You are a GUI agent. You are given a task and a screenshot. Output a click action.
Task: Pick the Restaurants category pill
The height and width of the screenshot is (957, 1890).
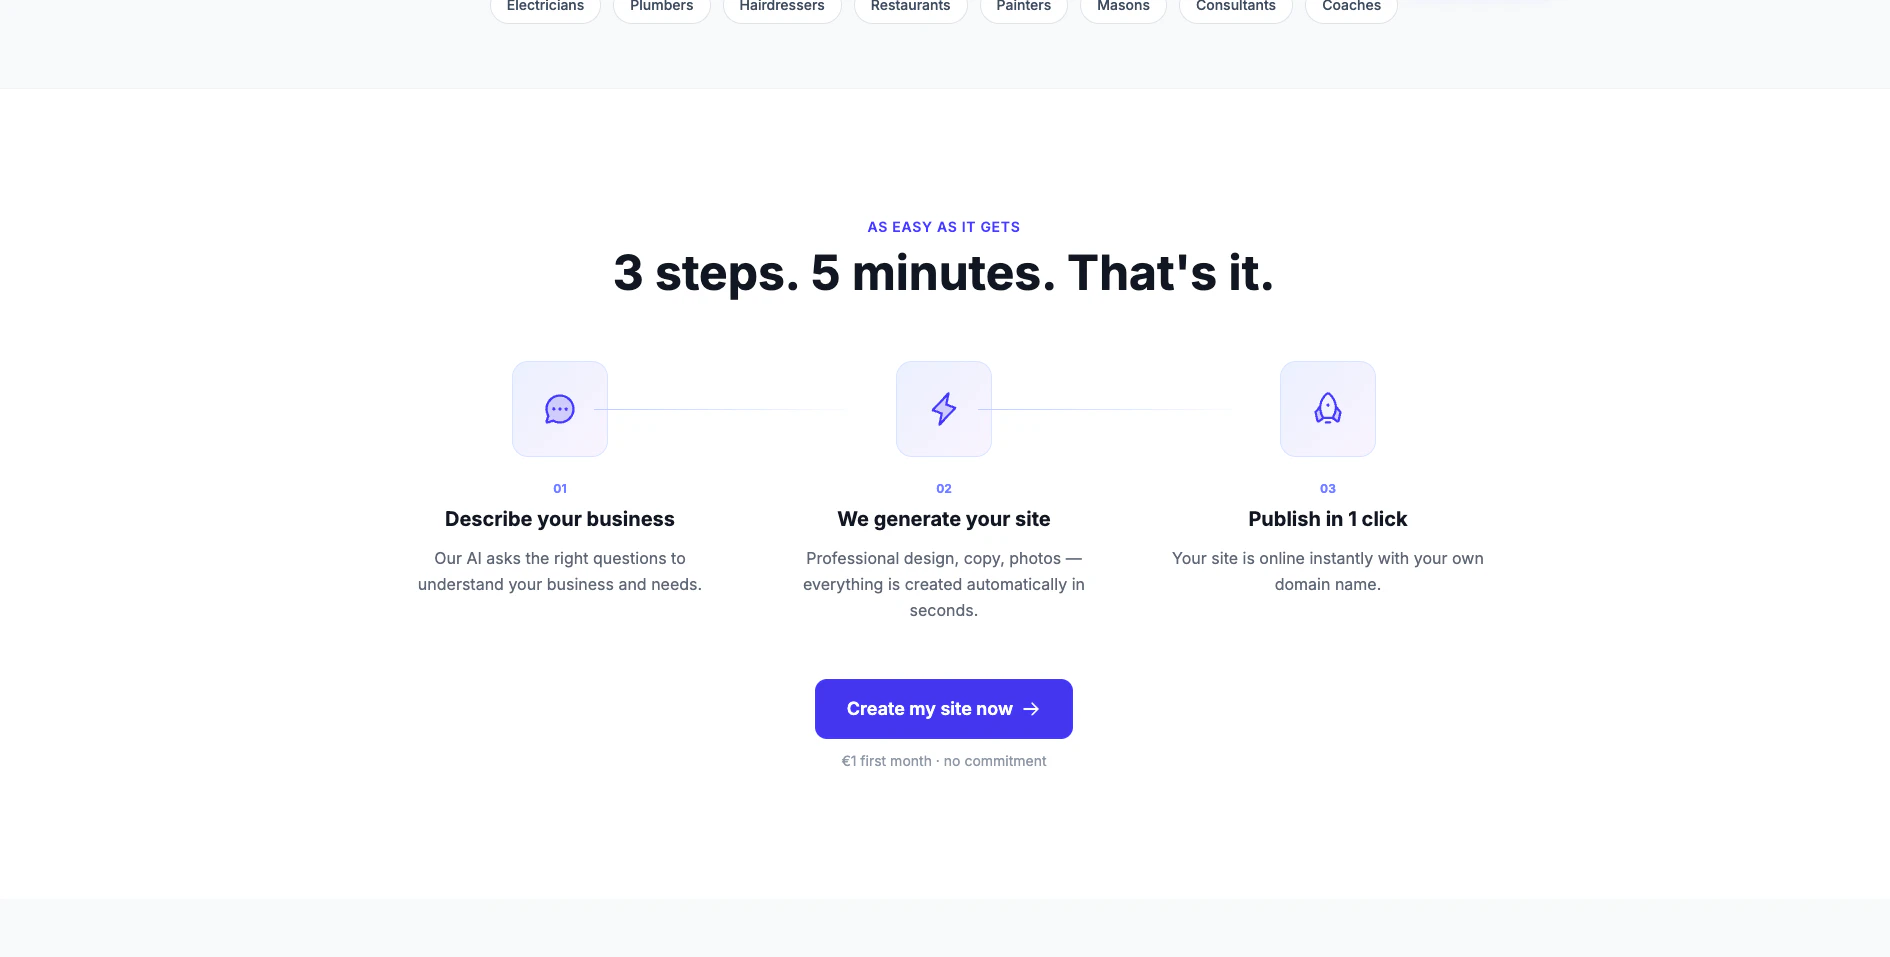click(910, 7)
